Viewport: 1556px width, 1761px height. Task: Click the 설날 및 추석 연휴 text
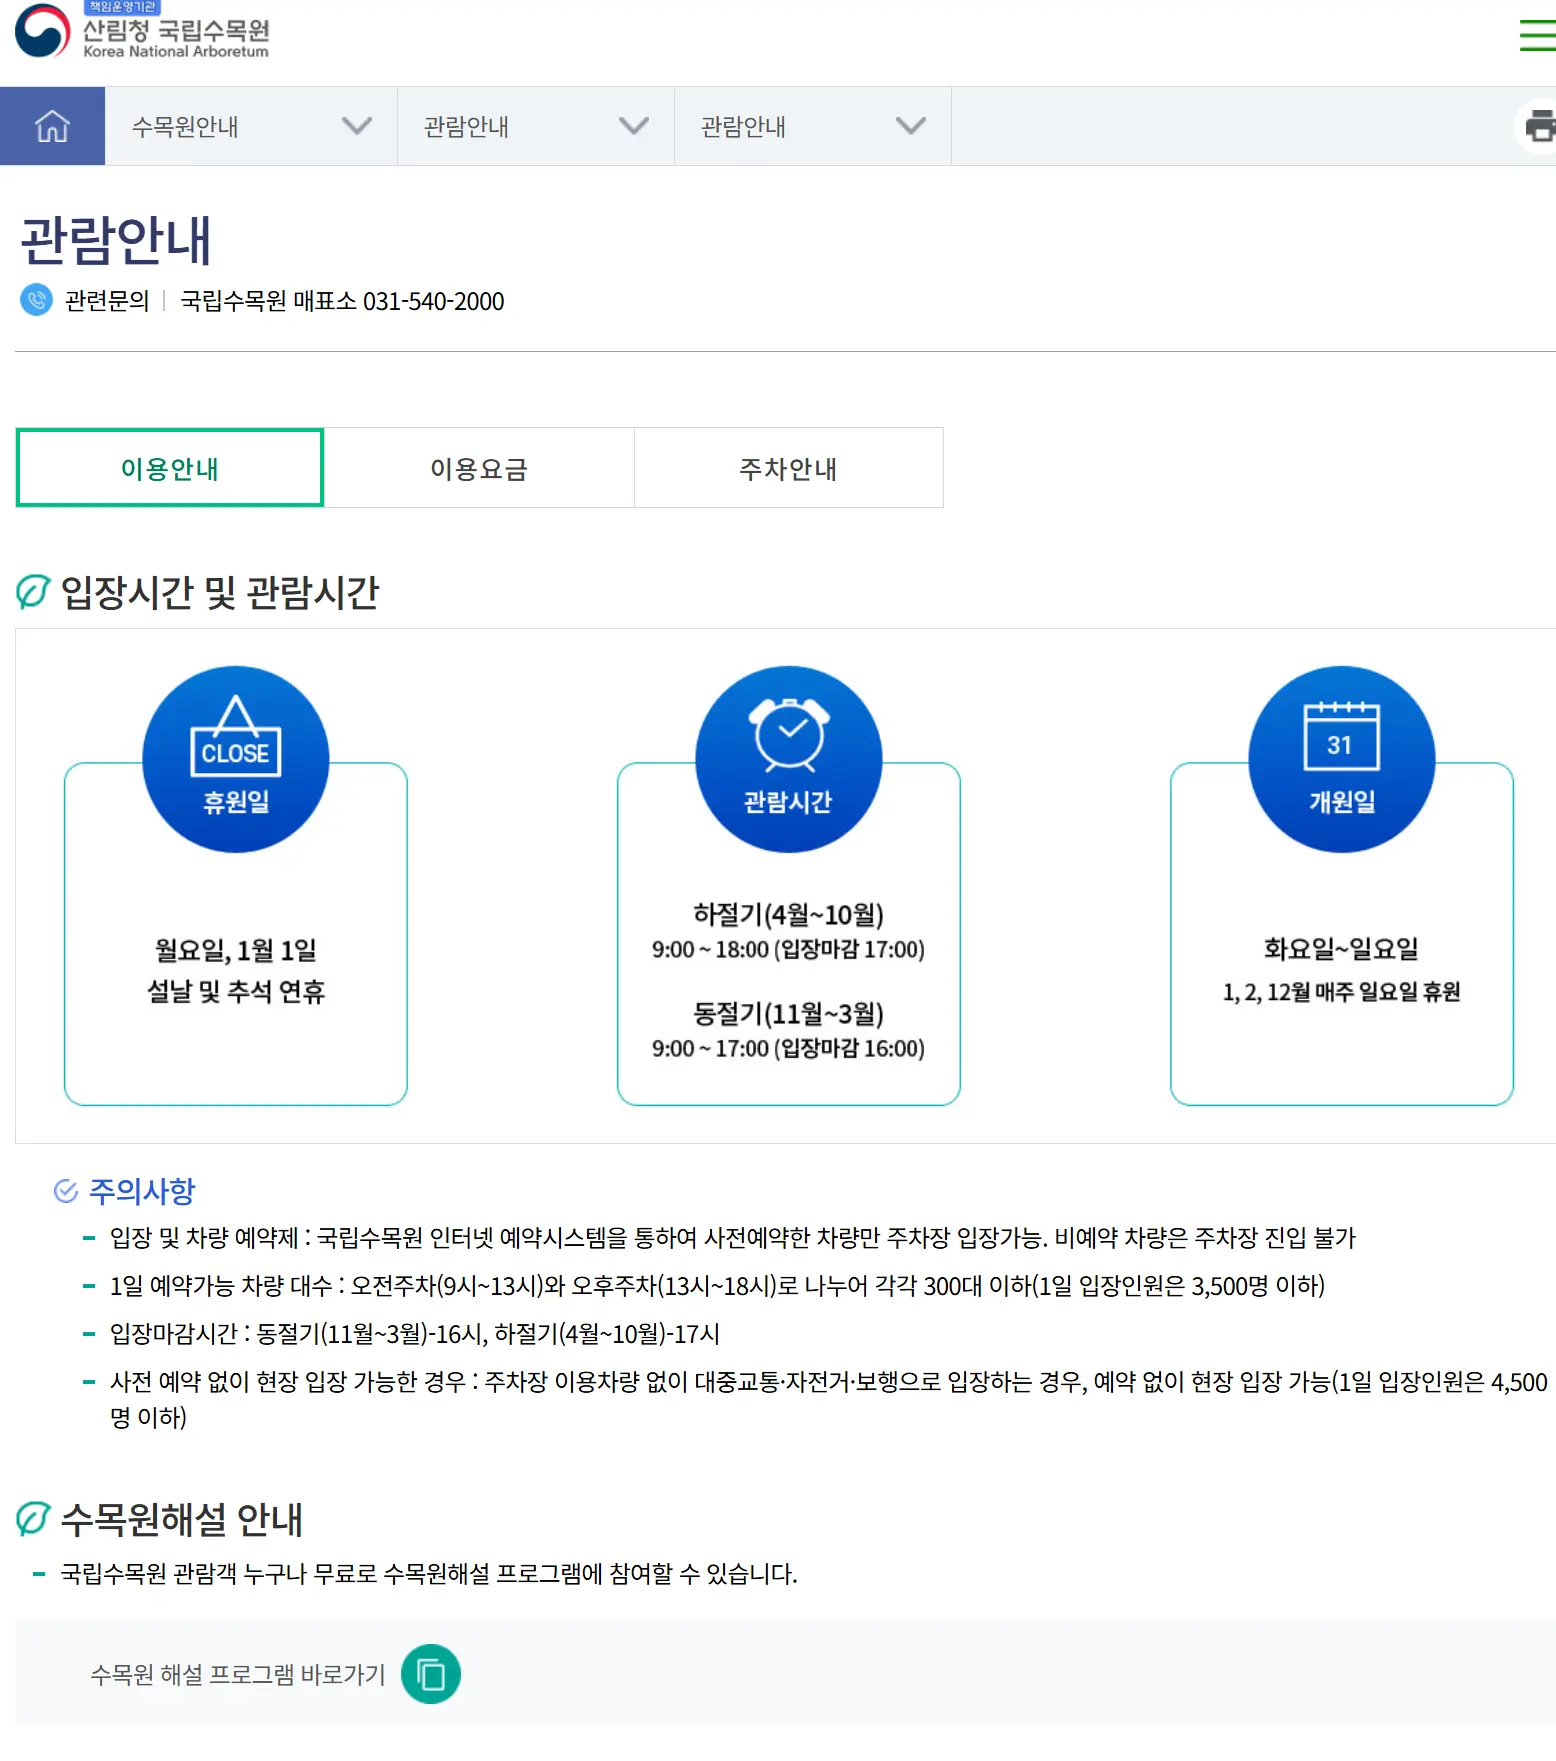[236, 992]
